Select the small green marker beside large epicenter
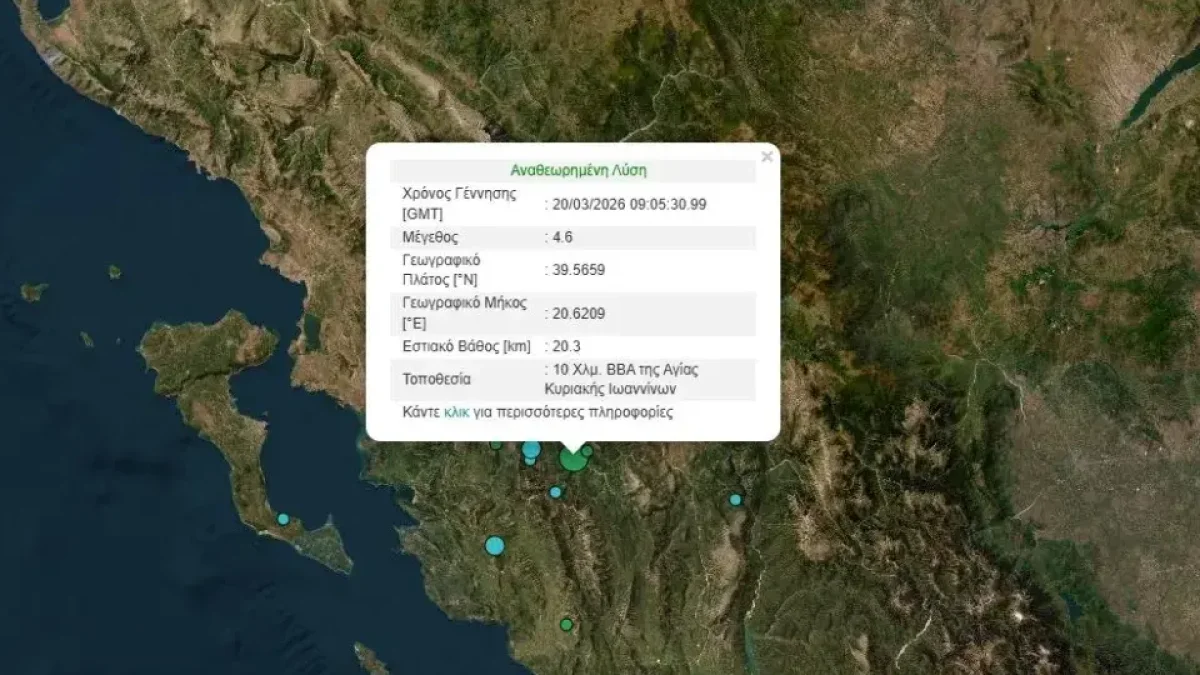This screenshot has width=1200, height=675. tap(588, 451)
